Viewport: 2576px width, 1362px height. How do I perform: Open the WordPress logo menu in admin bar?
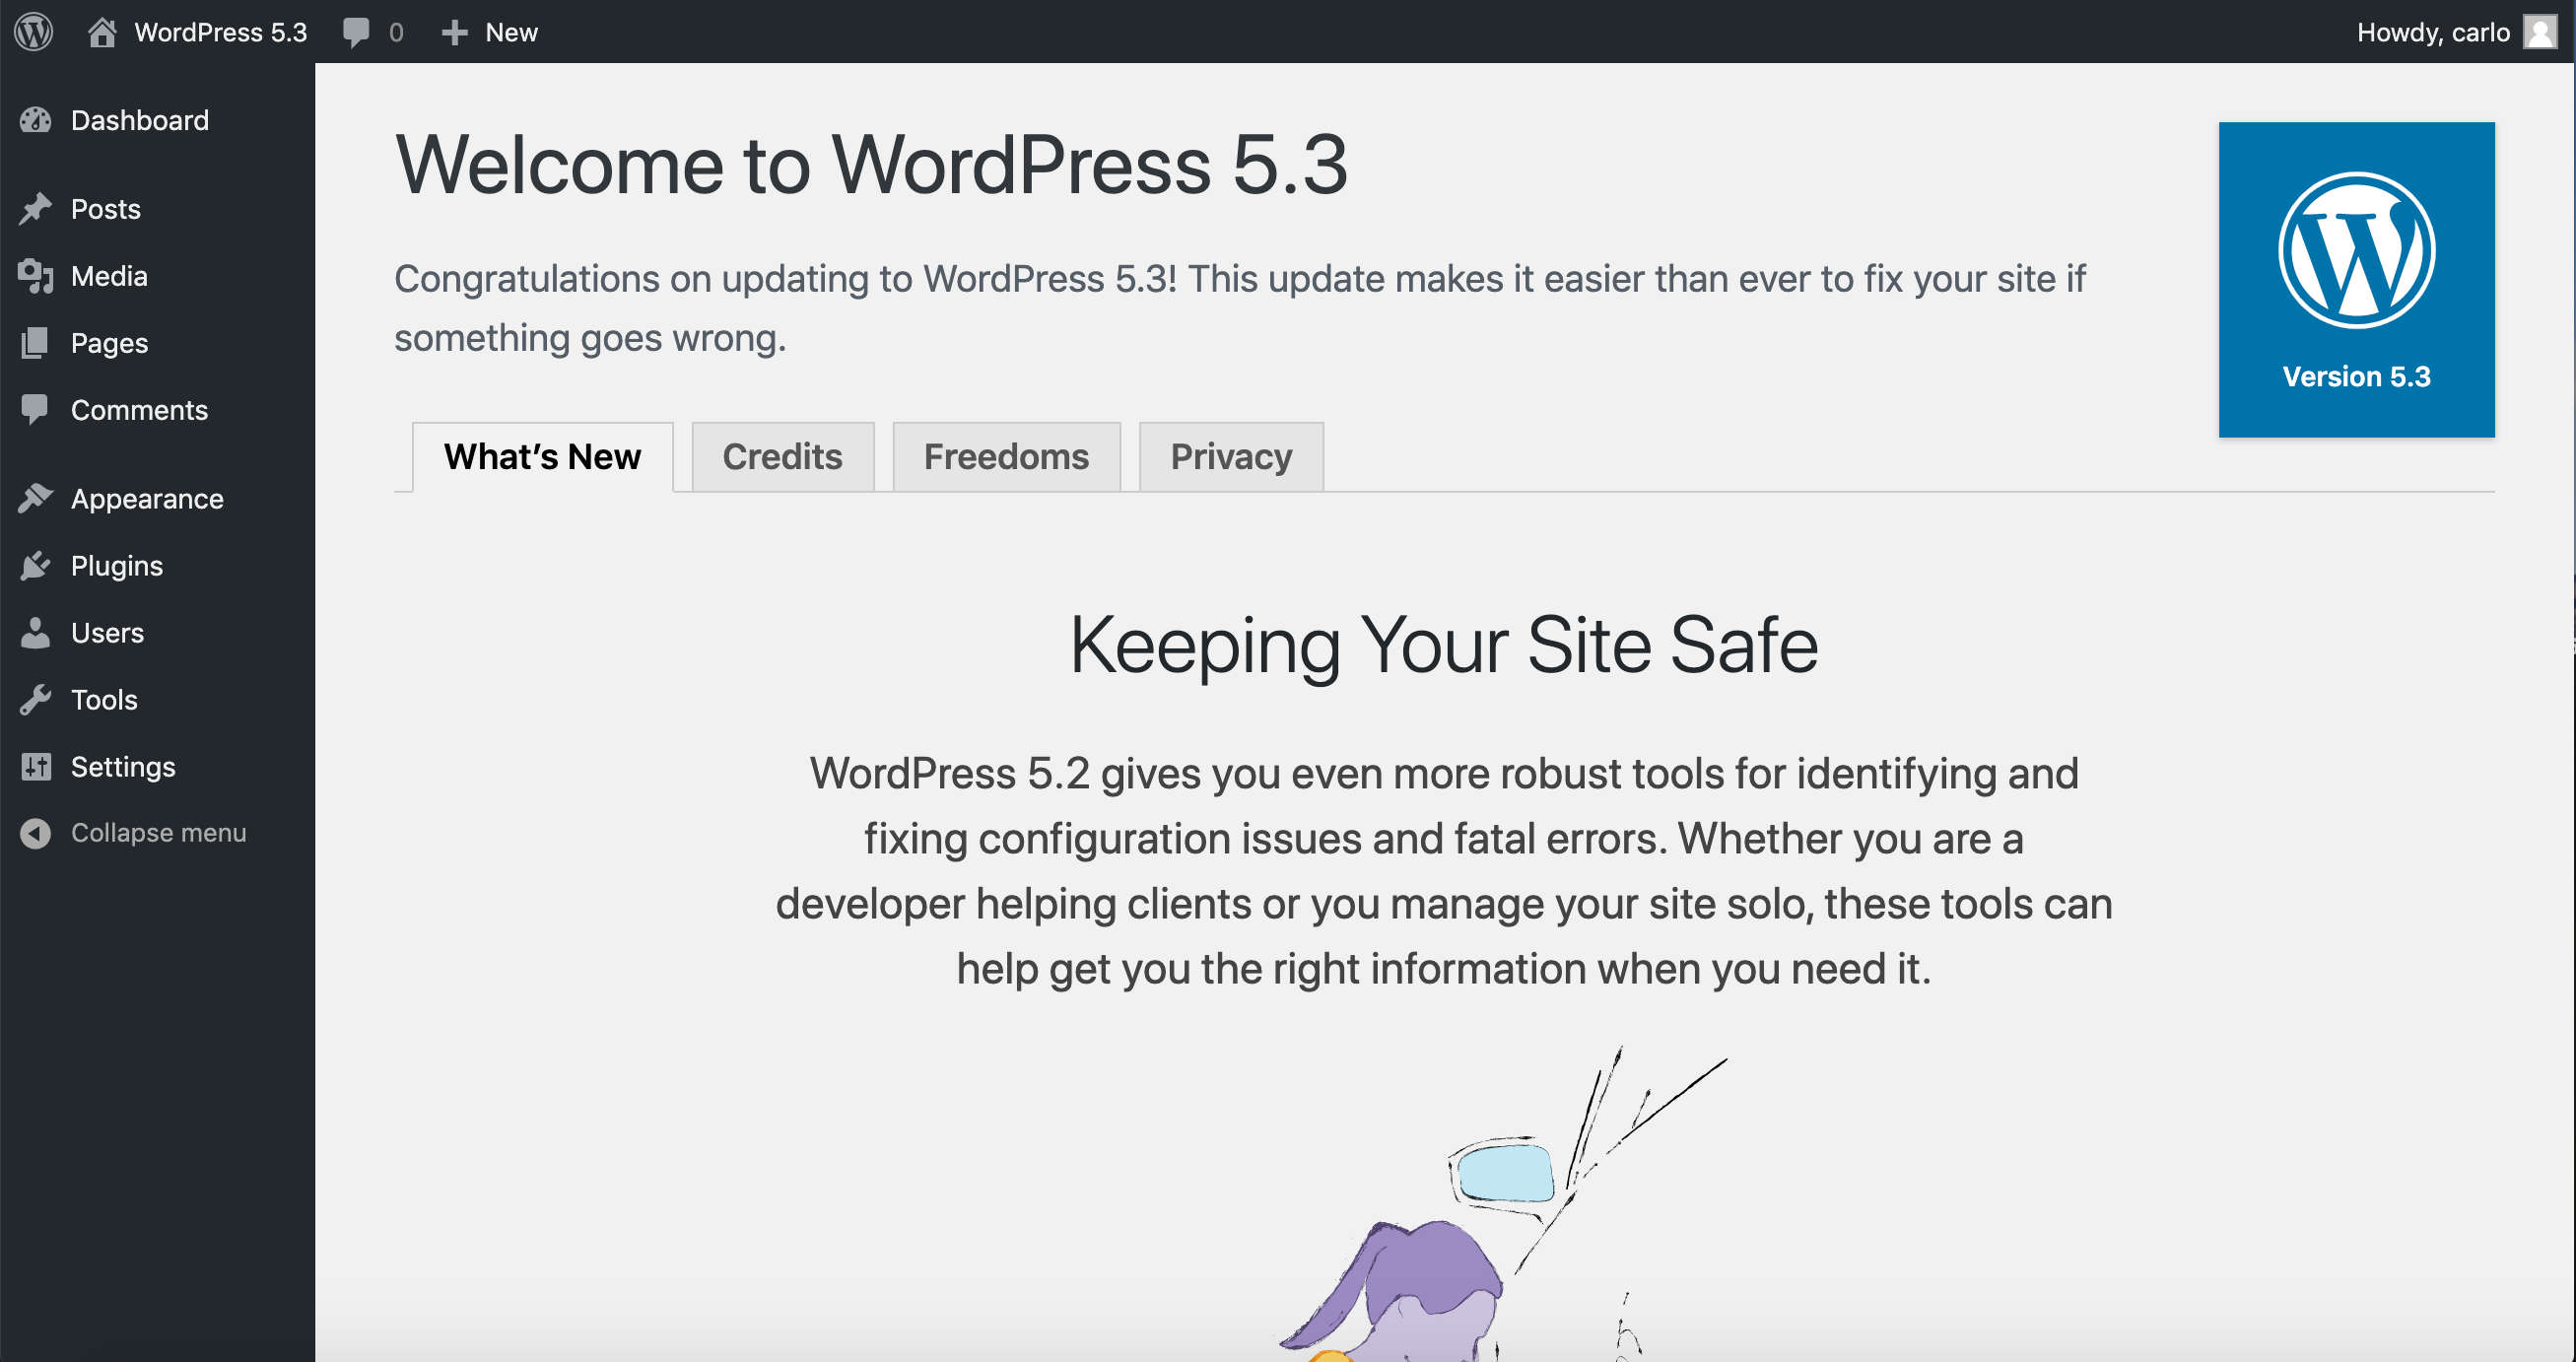pos(33,32)
